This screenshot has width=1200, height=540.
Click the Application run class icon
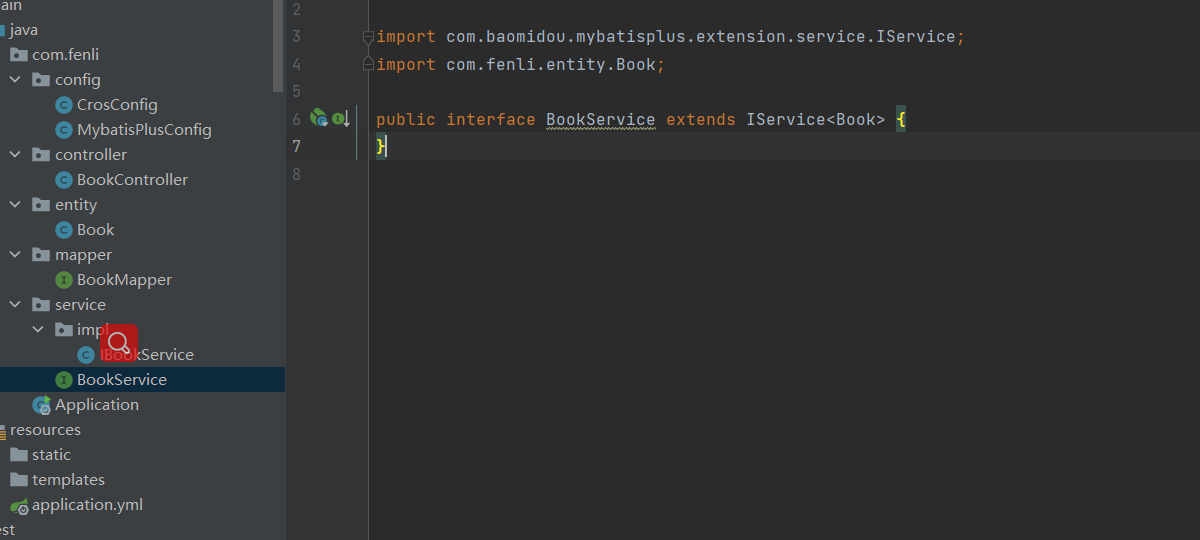(42, 405)
